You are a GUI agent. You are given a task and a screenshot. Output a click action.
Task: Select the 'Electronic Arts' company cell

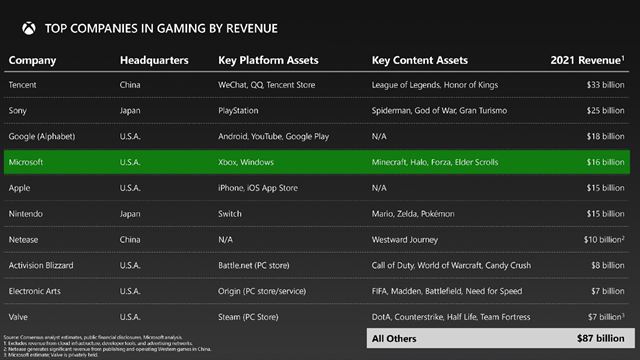point(34,291)
